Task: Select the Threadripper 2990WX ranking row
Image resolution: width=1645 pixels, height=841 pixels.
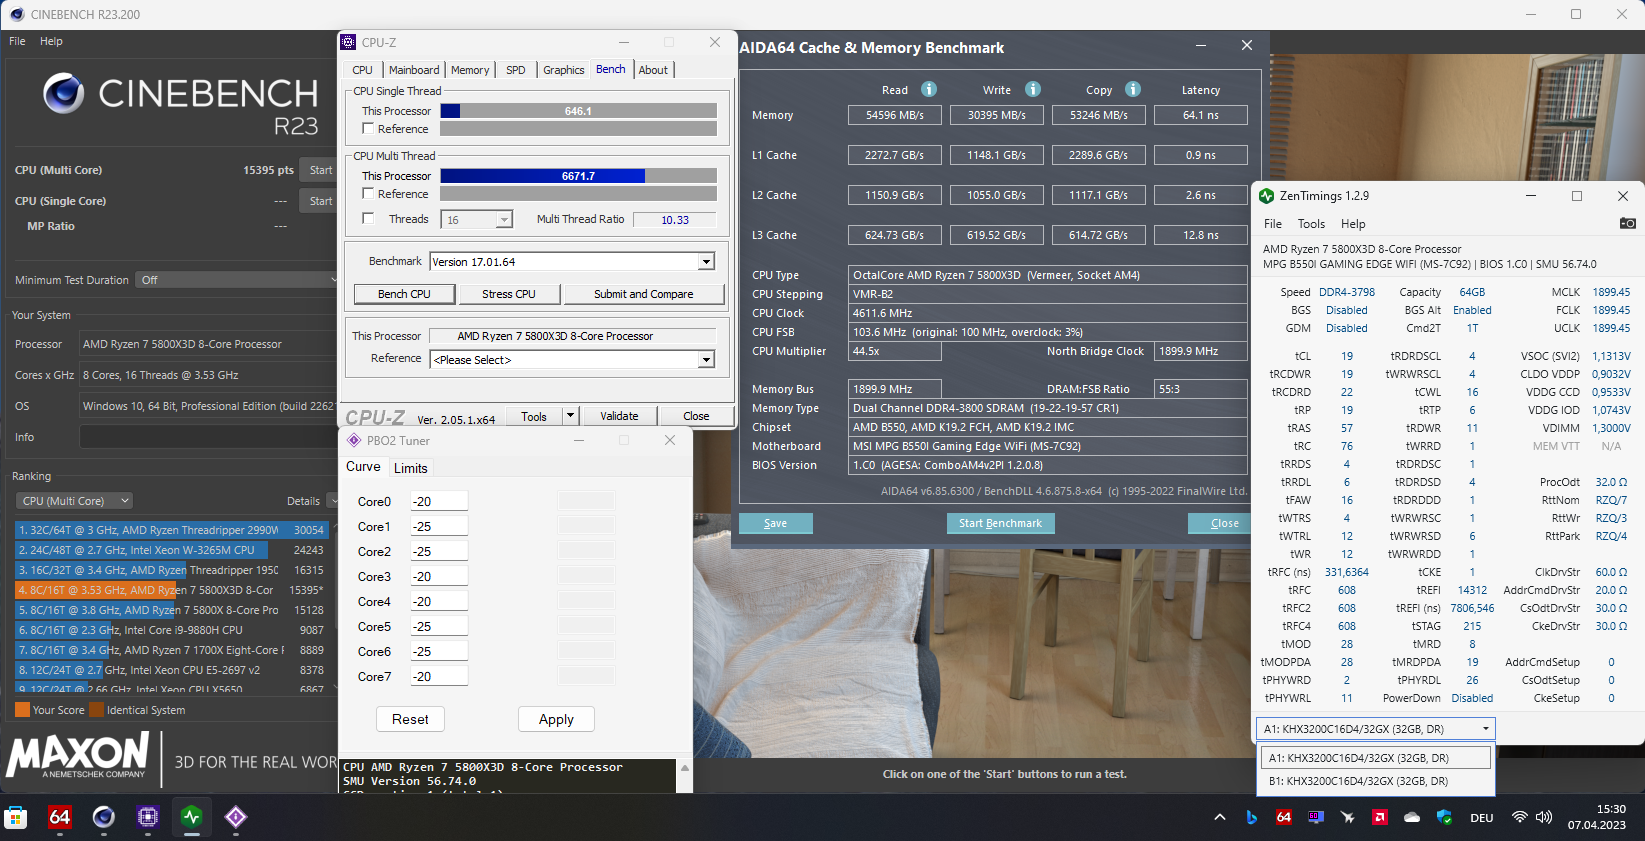Action: [171, 530]
